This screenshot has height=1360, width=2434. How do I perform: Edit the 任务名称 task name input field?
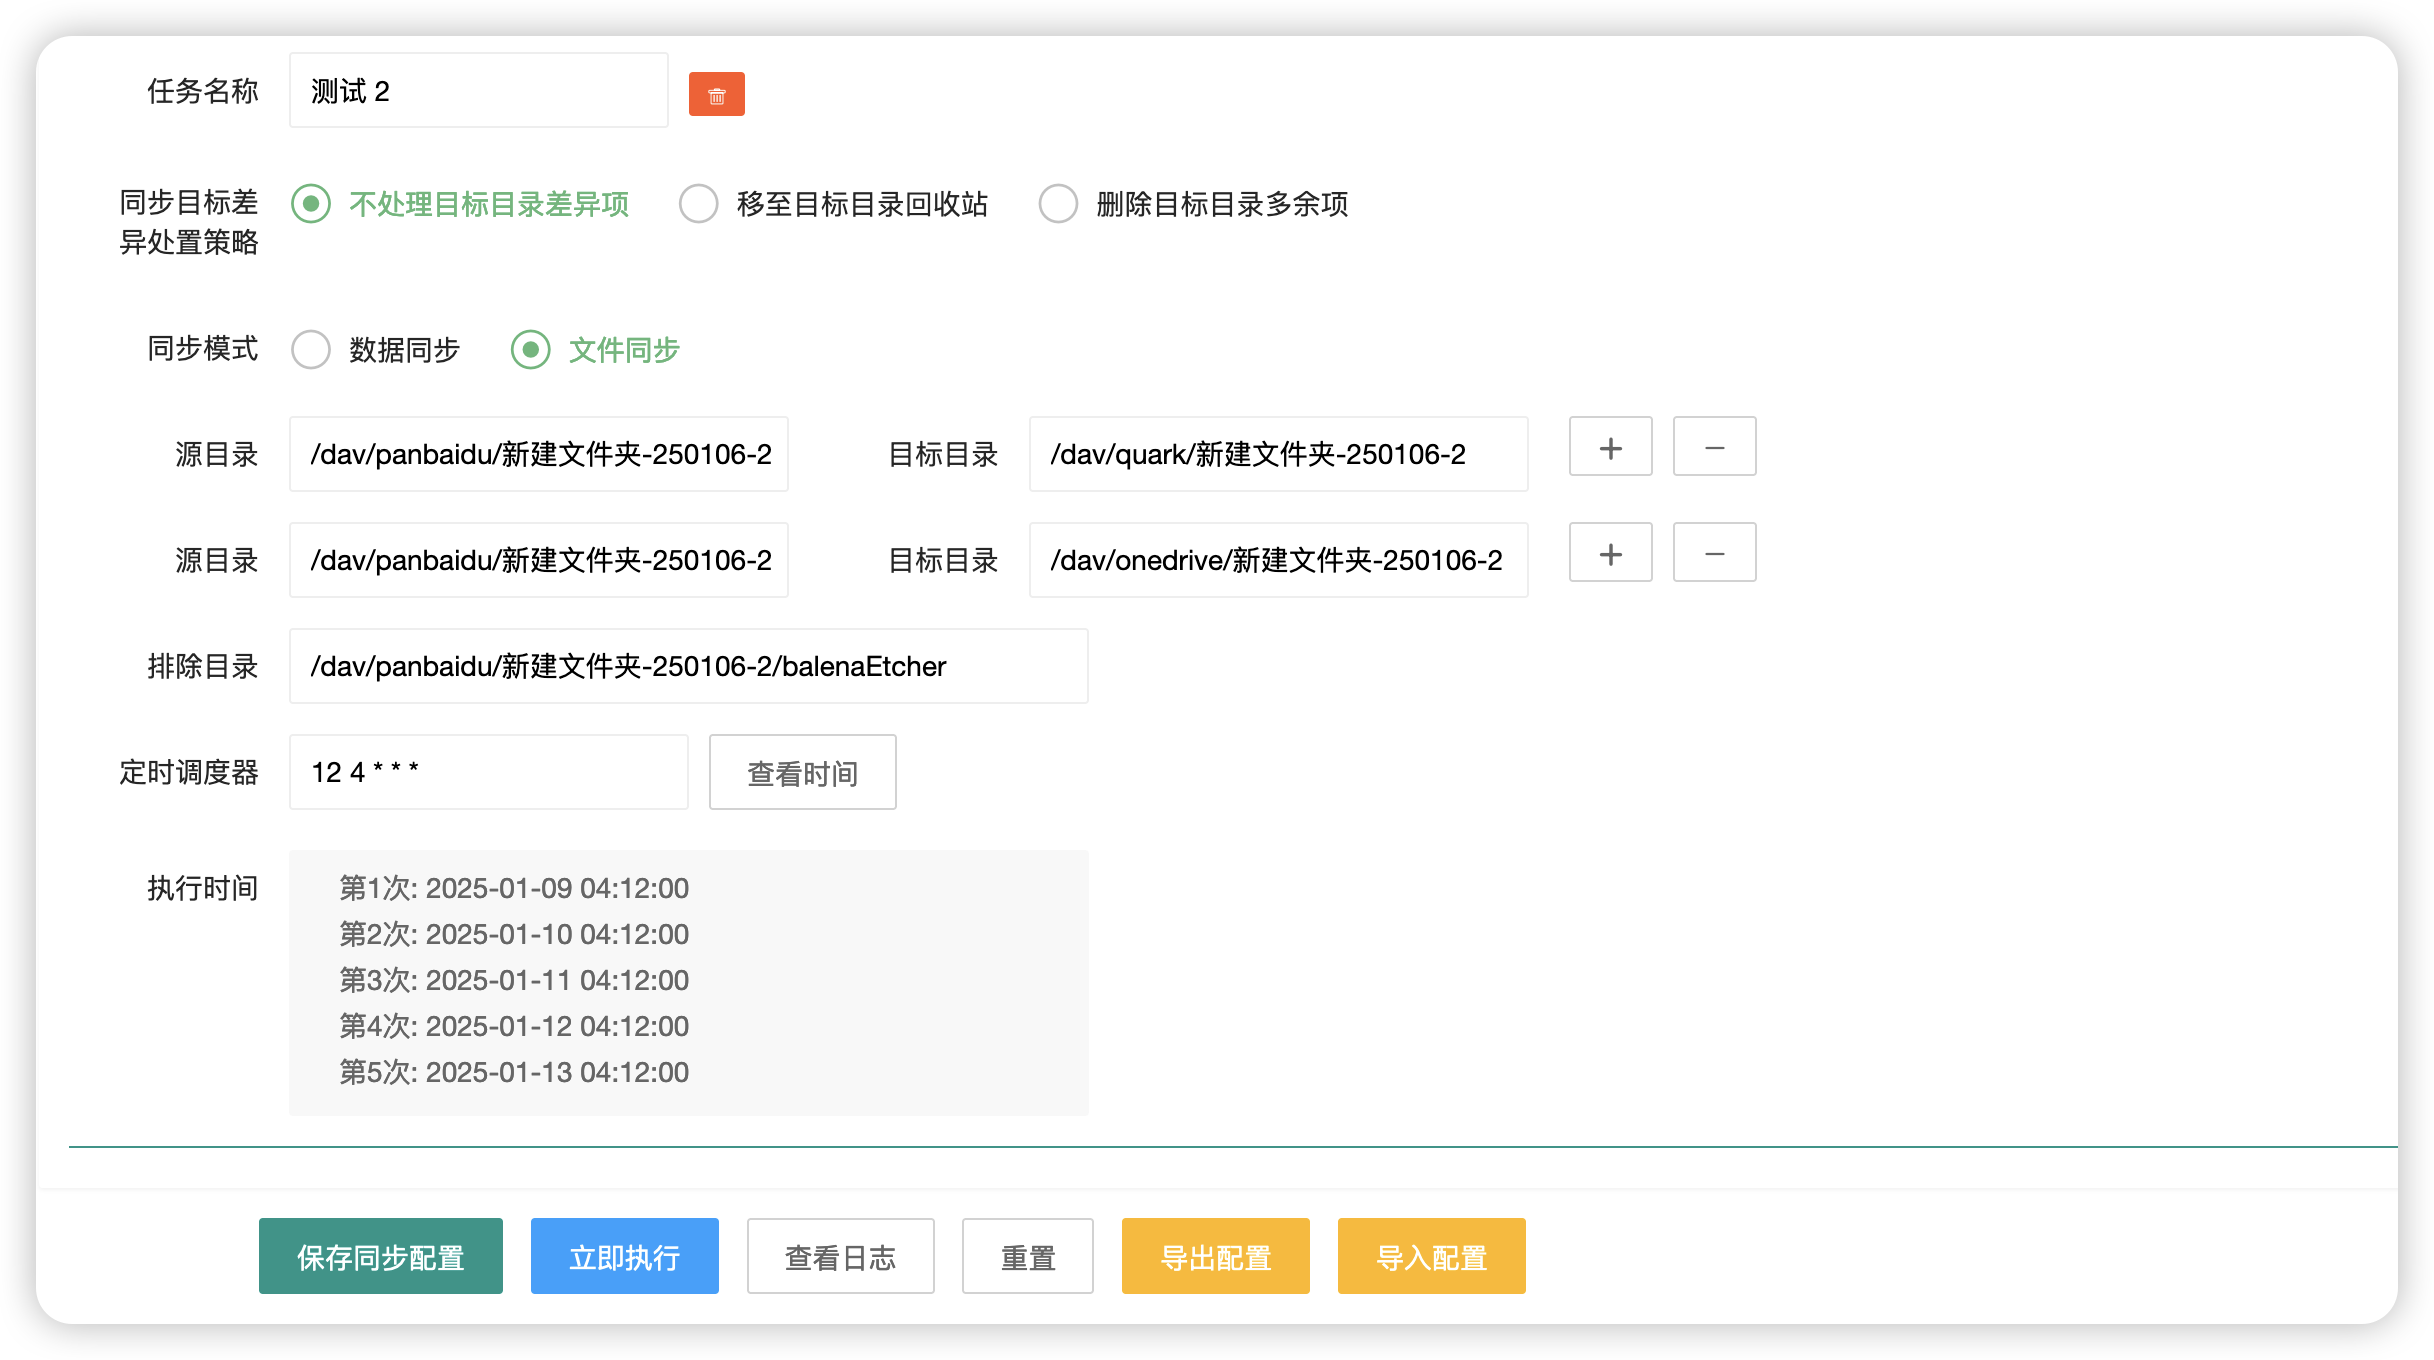pos(481,92)
